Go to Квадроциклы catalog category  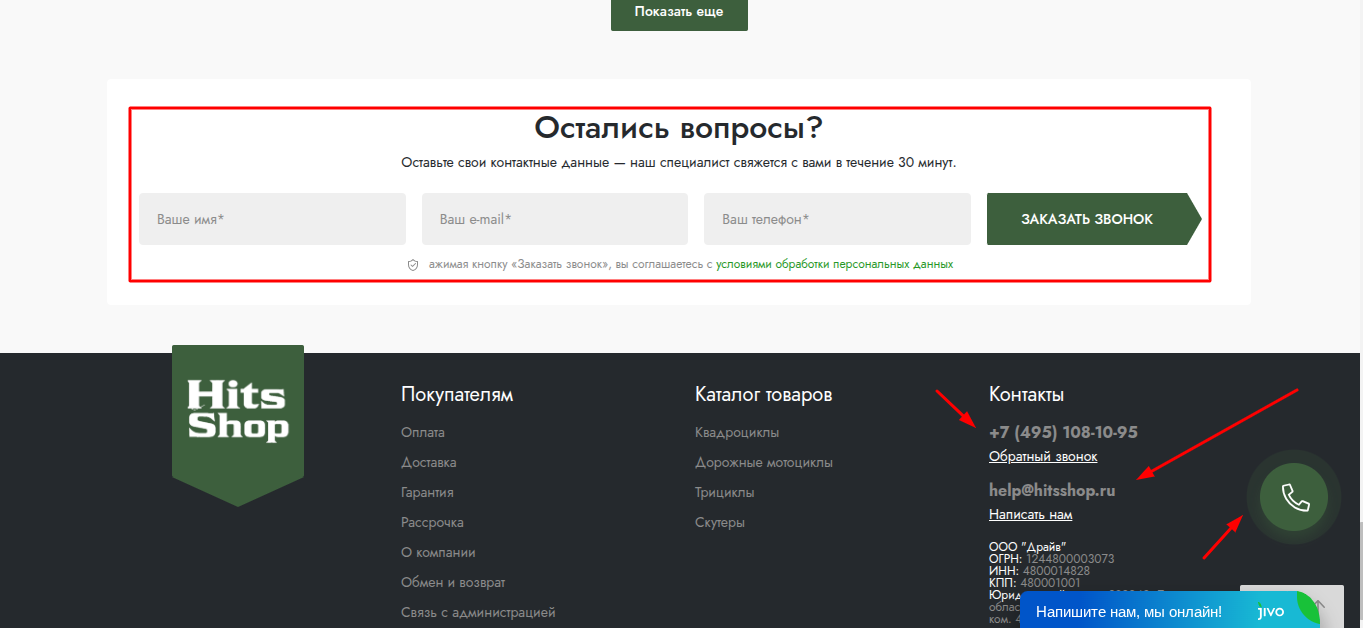pos(737,433)
